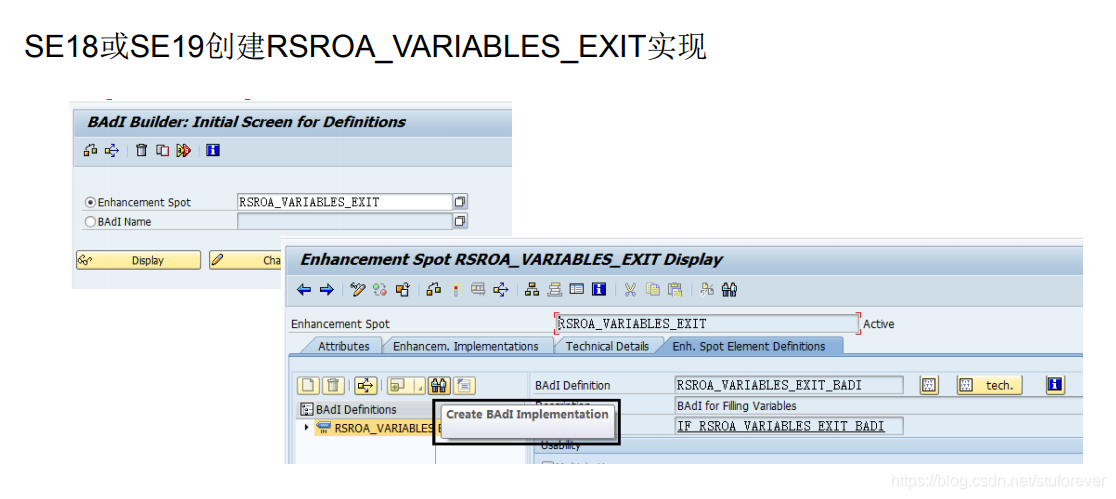
Task: Click the Enhancement Spot input in BAdI Builder
Action: point(344,202)
